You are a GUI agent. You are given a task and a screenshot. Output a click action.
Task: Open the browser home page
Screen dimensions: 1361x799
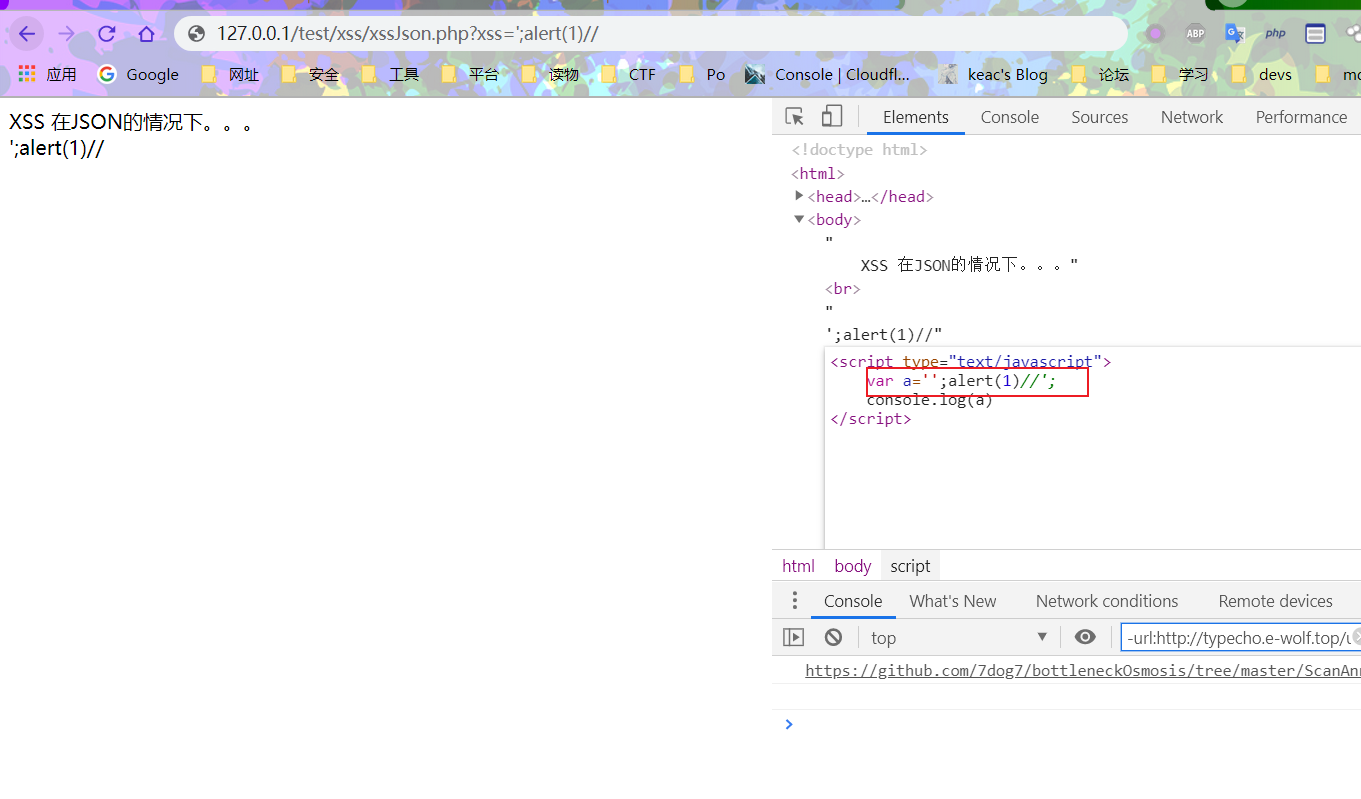pyautogui.click(x=146, y=34)
